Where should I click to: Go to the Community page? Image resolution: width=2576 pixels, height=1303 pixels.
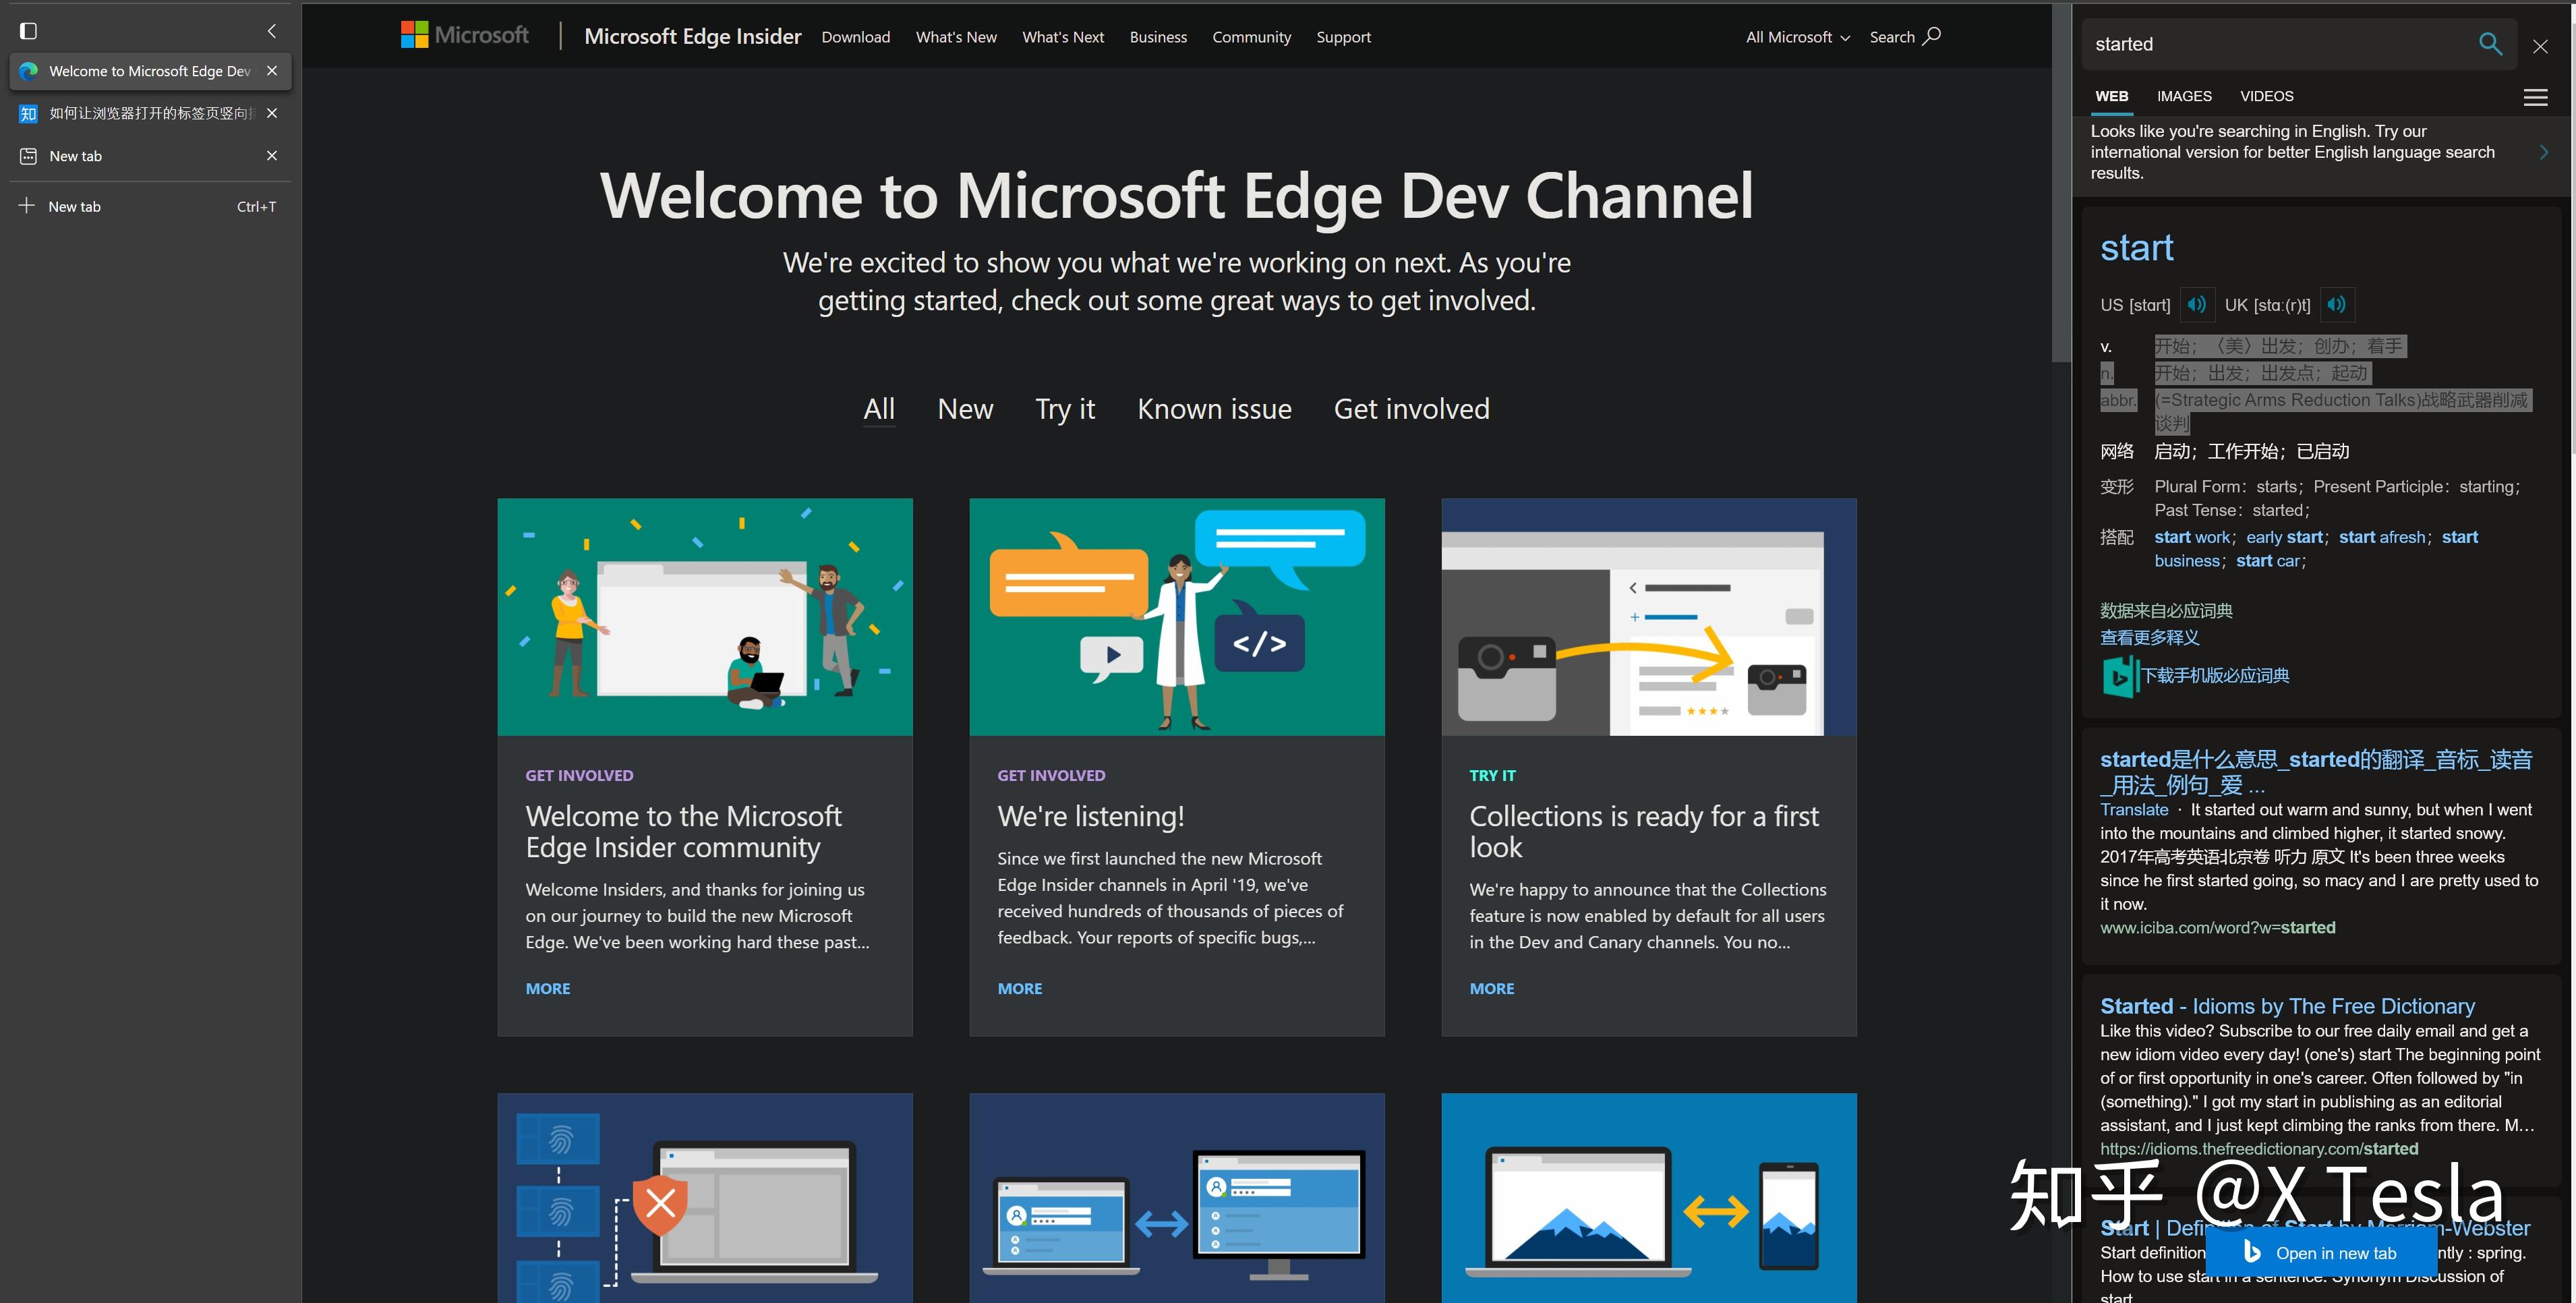[x=1252, y=37]
